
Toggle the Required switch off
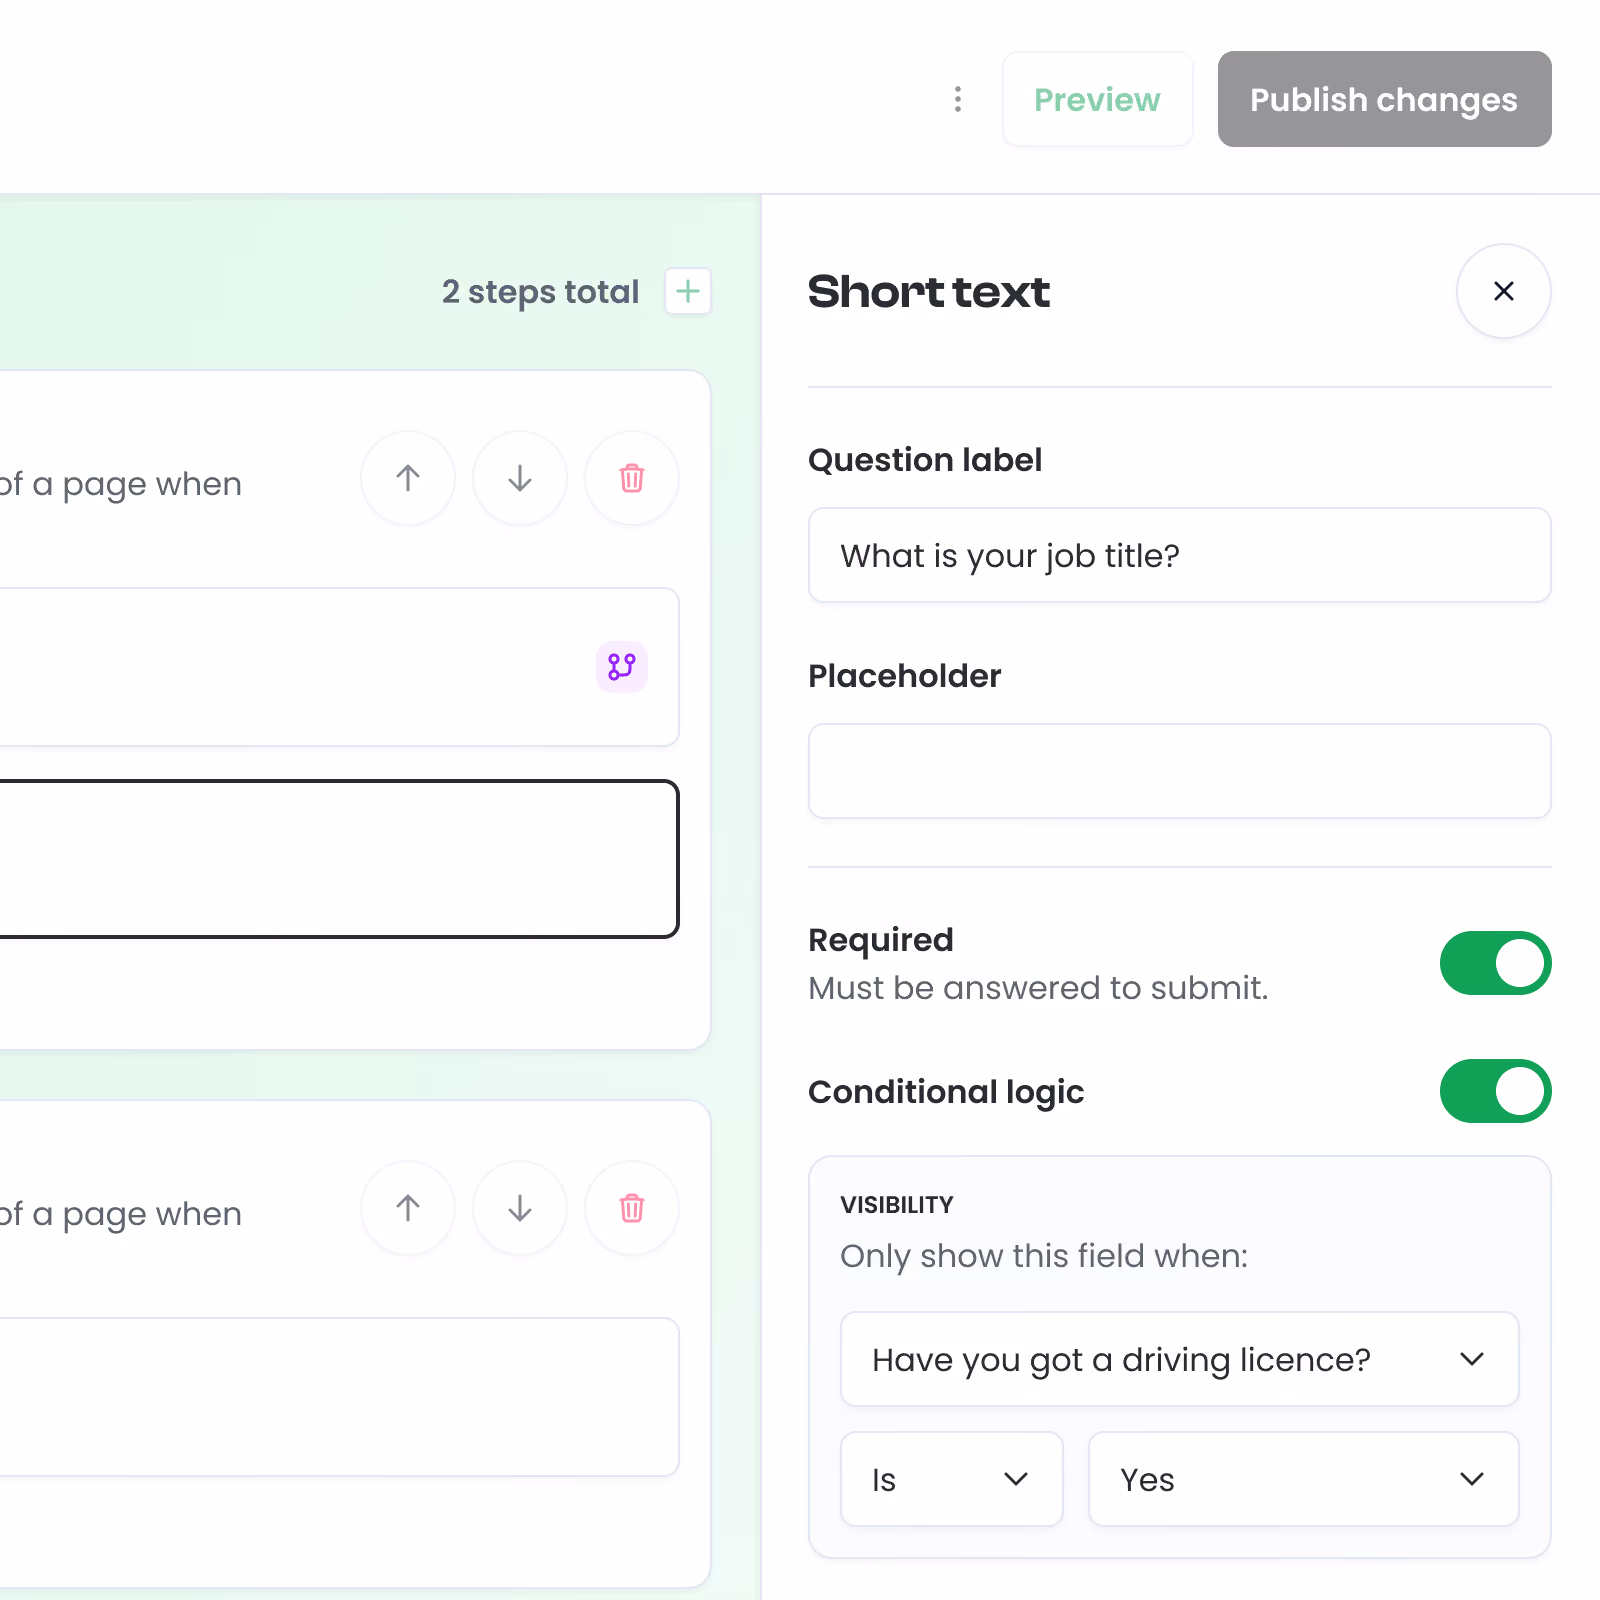(x=1495, y=963)
